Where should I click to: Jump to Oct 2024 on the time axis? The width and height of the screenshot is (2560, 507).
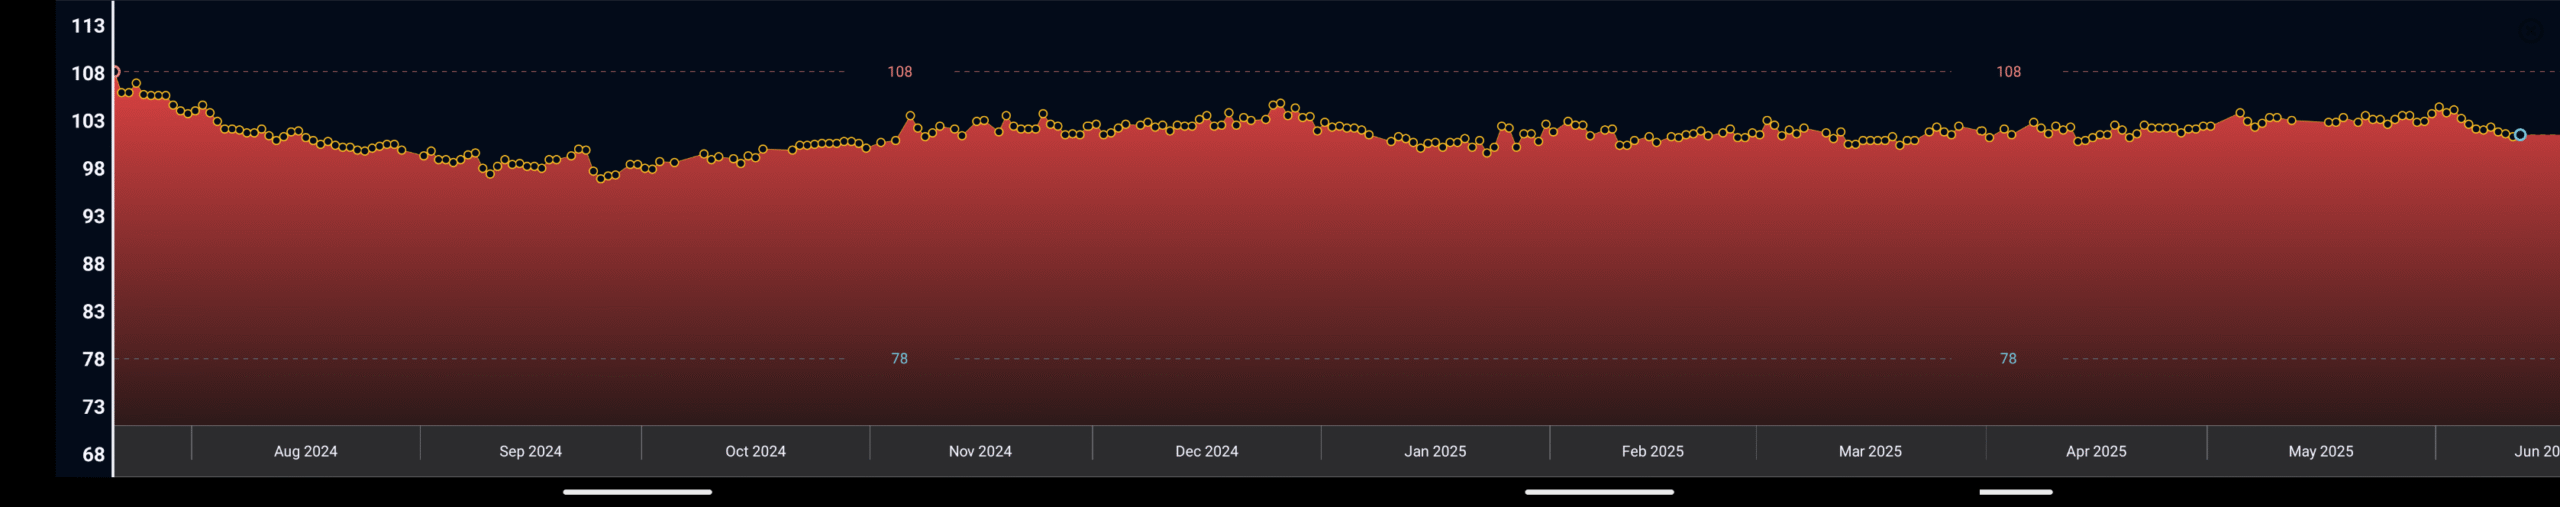tap(755, 451)
